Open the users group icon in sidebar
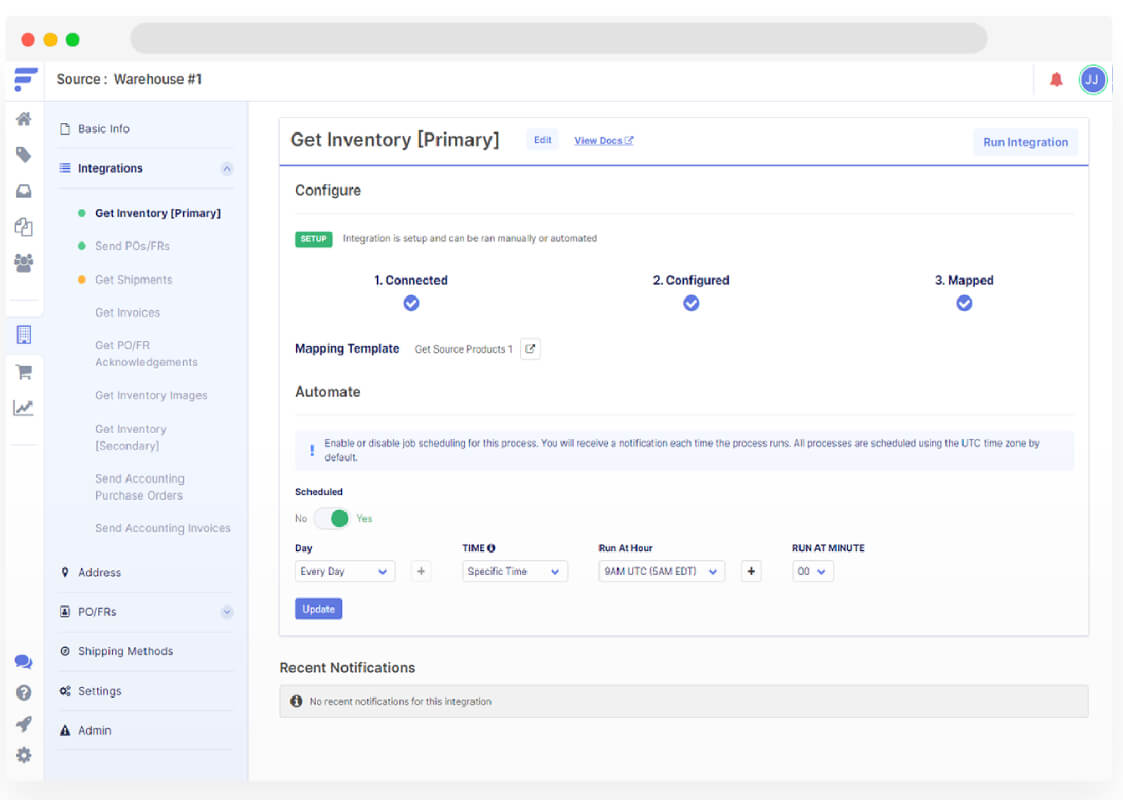Viewport: 1123px width, 800px height. click(24, 263)
